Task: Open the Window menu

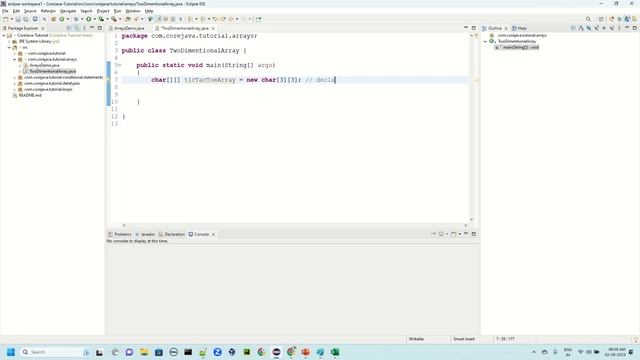Action: coord(133,11)
